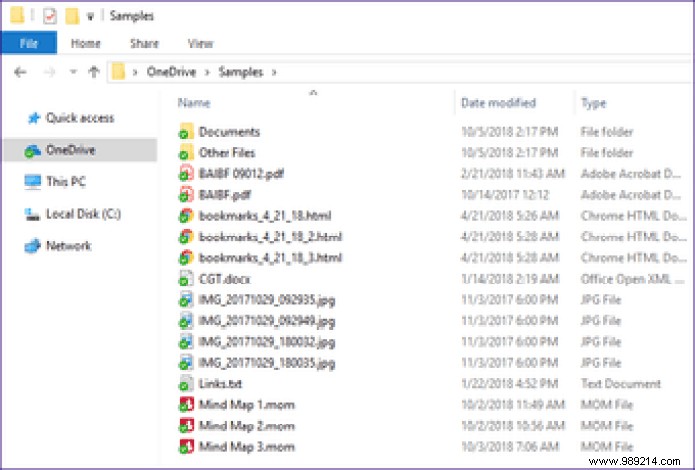
Task: Click the BAIBF.pdf Acrobat icon
Action: [186, 195]
